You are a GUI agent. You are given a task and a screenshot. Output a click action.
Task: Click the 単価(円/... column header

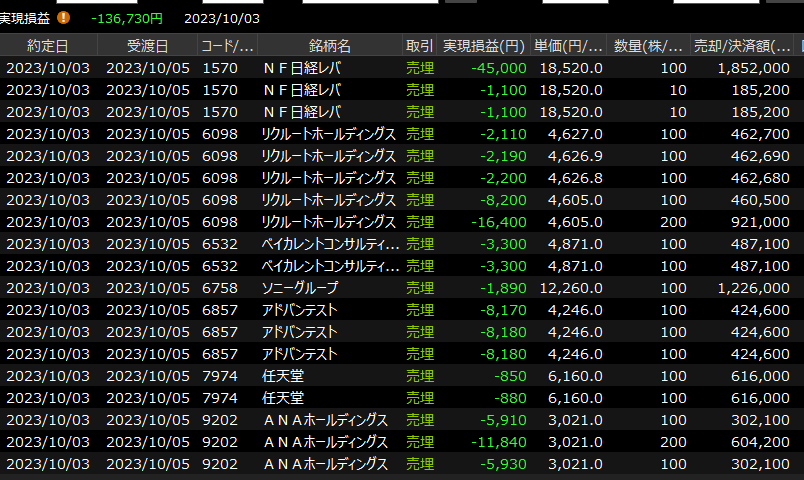(x=568, y=46)
